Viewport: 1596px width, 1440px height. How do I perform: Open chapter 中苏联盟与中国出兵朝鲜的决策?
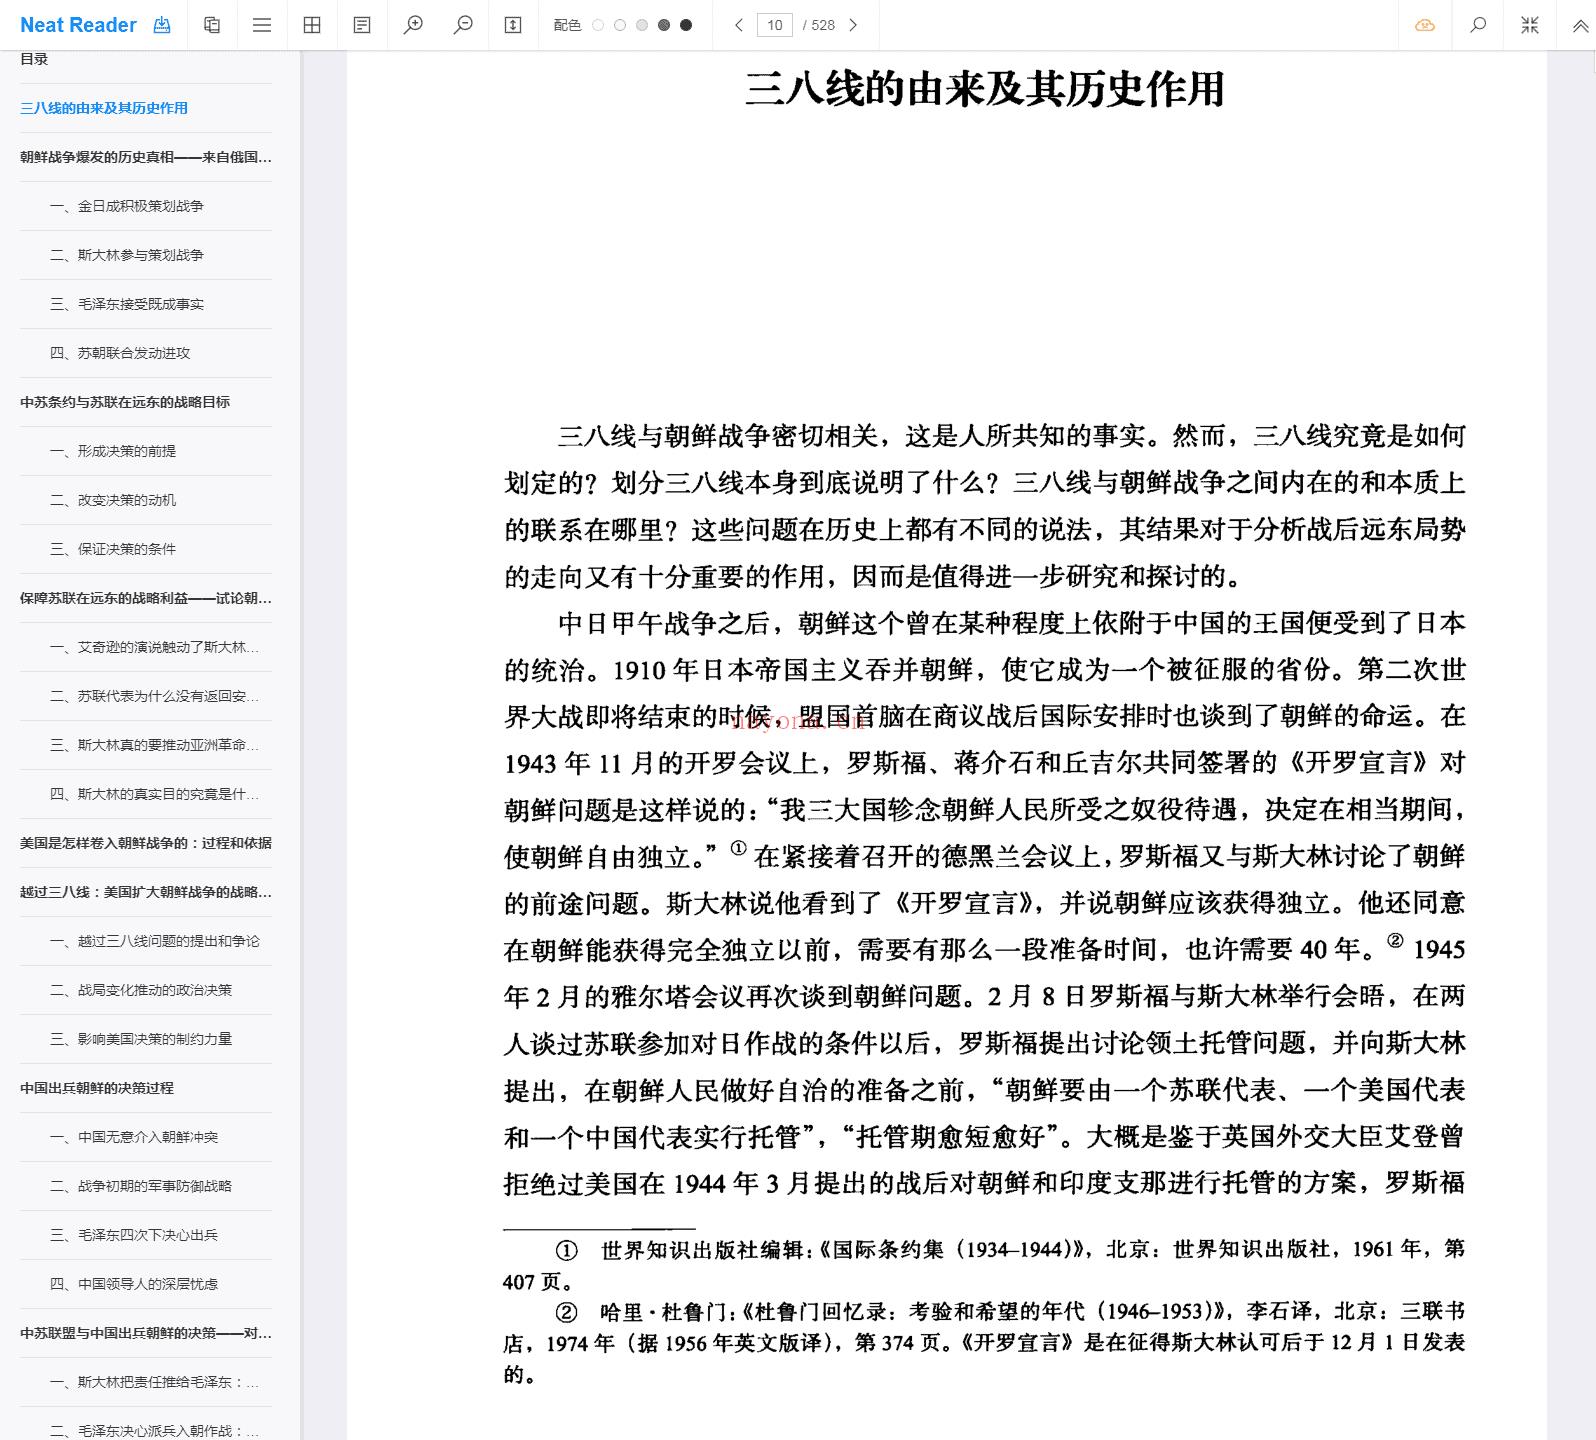pyautogui.click(x=146, y=1333)
